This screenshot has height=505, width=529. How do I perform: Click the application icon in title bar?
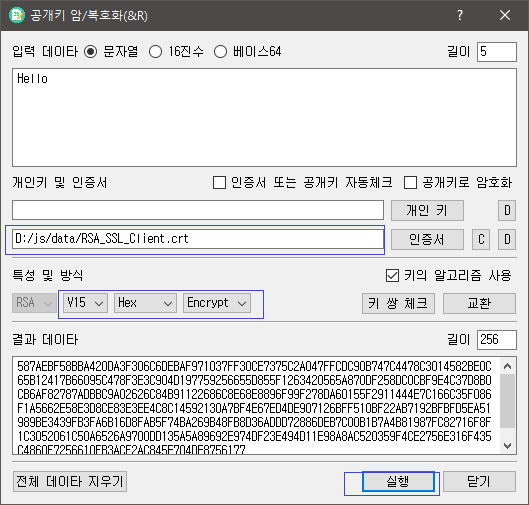17,15
